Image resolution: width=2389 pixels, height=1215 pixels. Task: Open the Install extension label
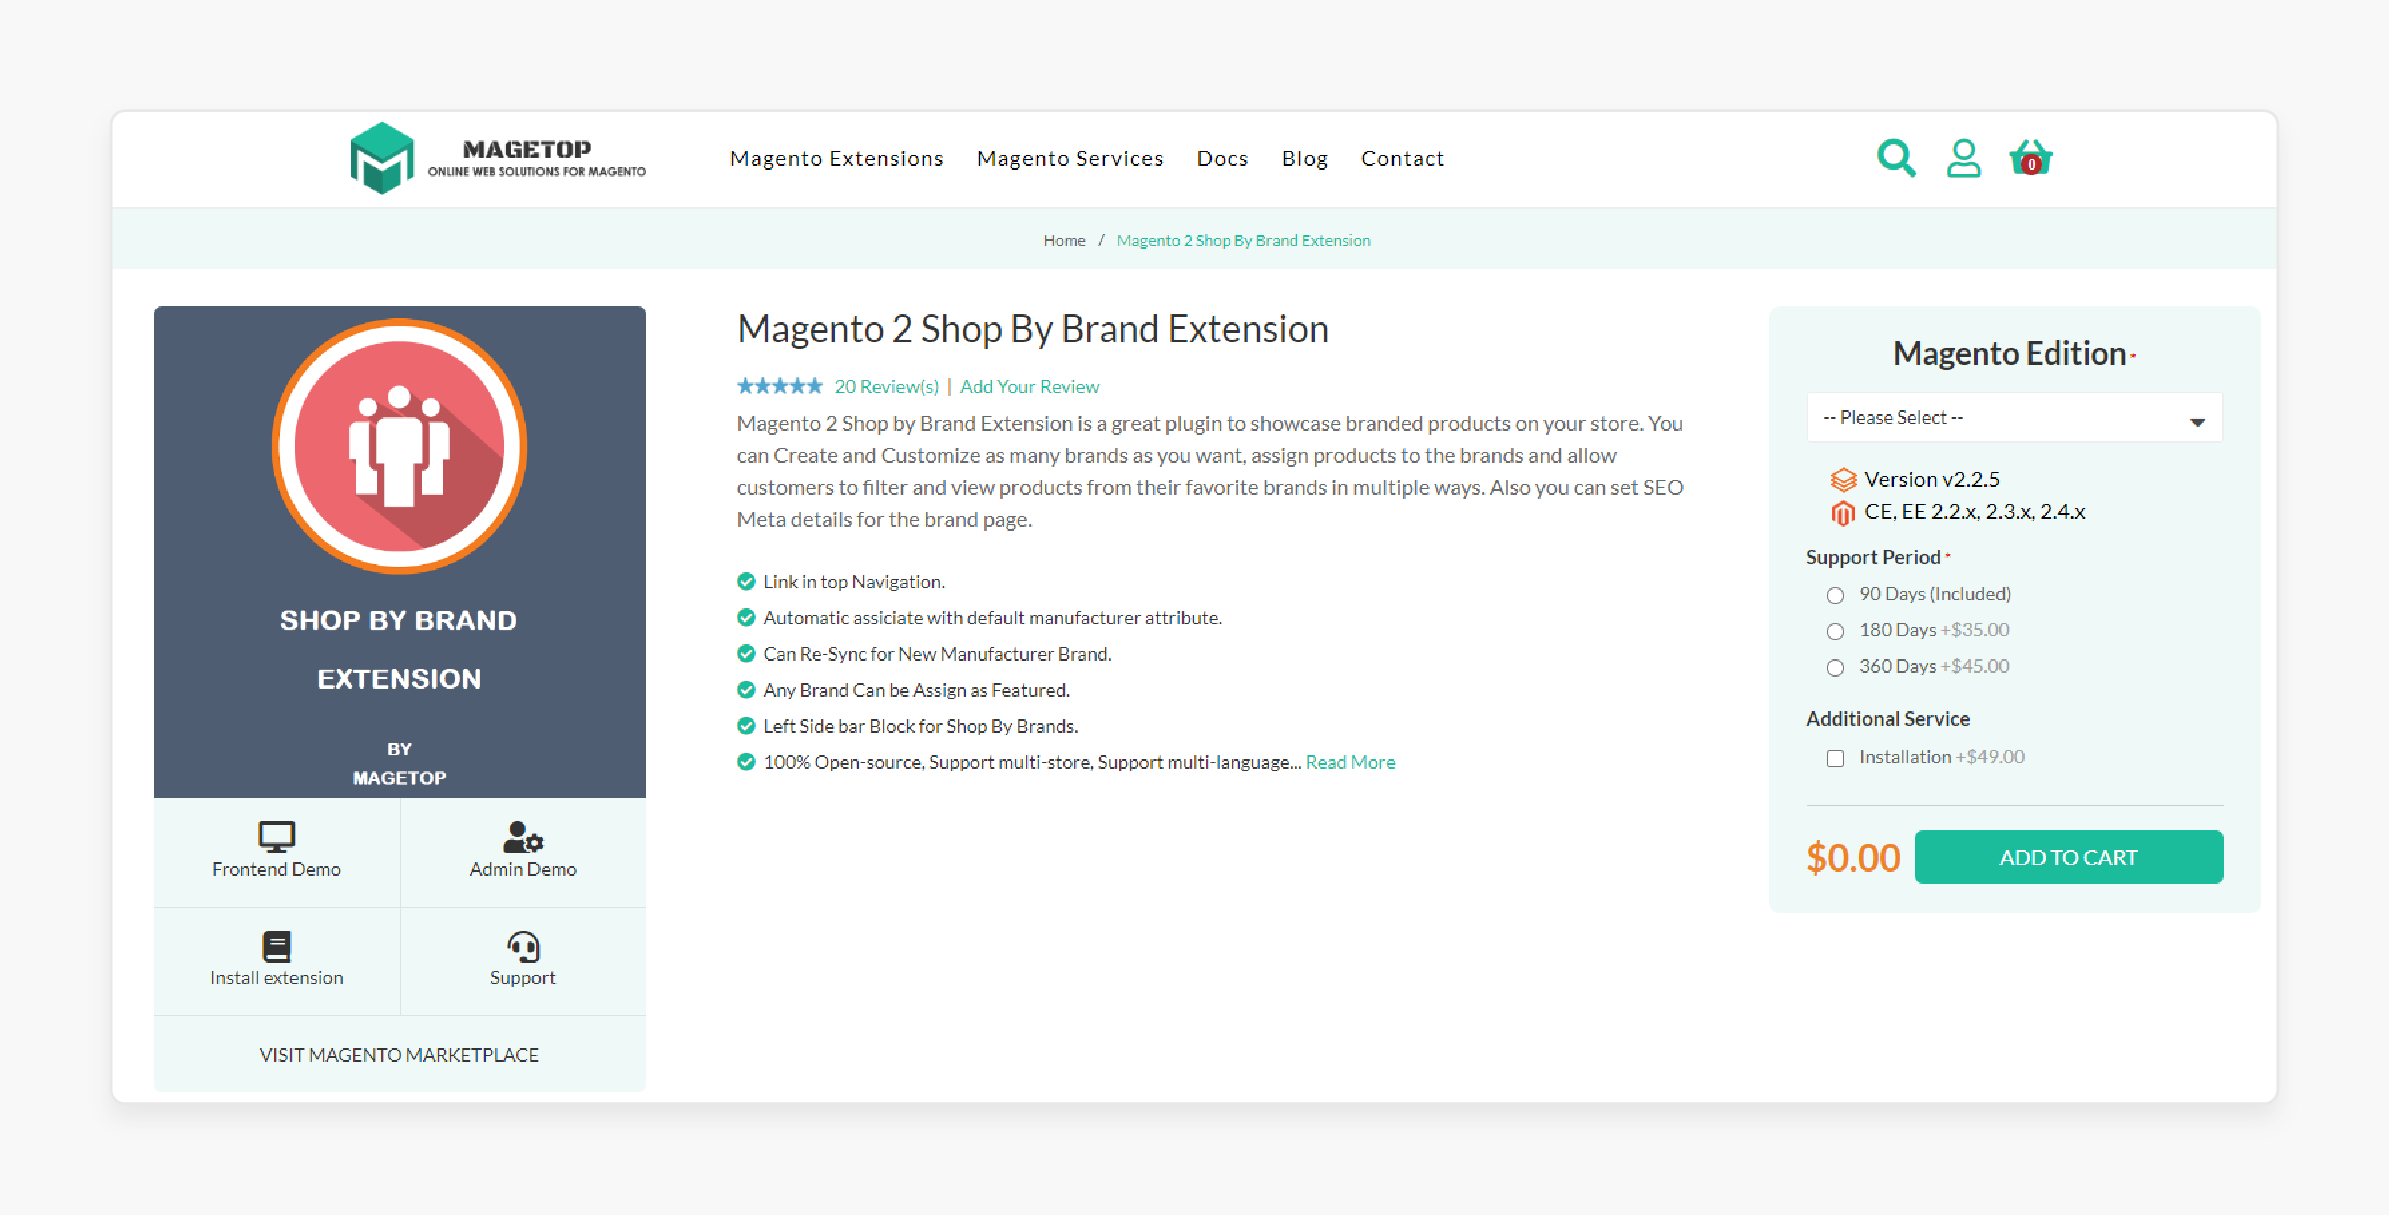tap(276, 978)
